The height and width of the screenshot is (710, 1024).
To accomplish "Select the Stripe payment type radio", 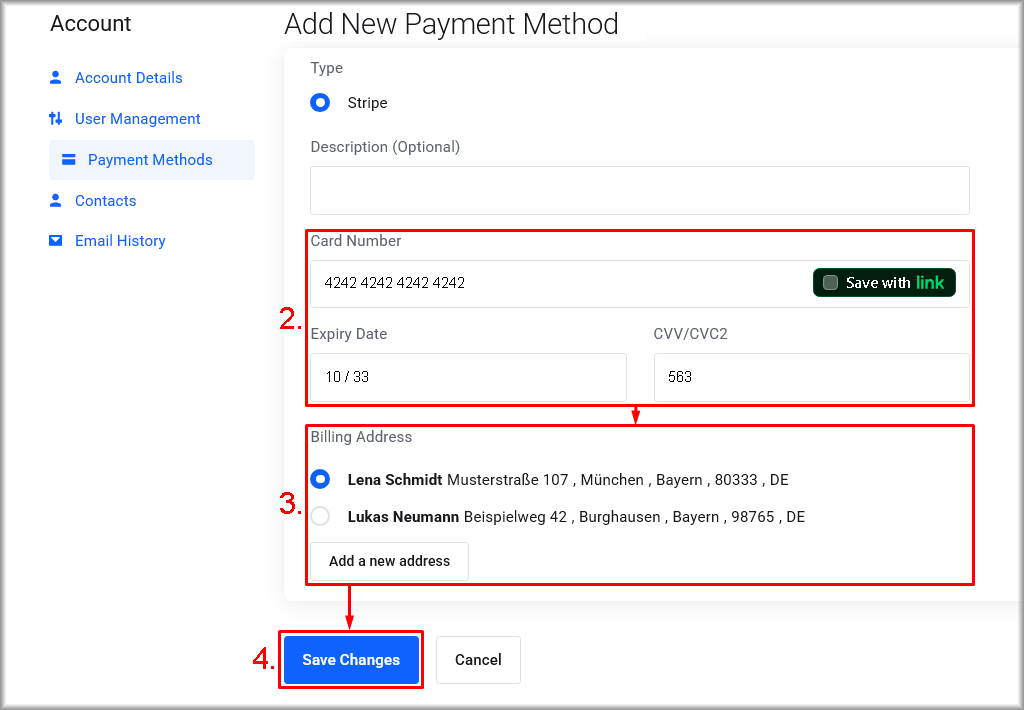I will [x=320, y=103].
